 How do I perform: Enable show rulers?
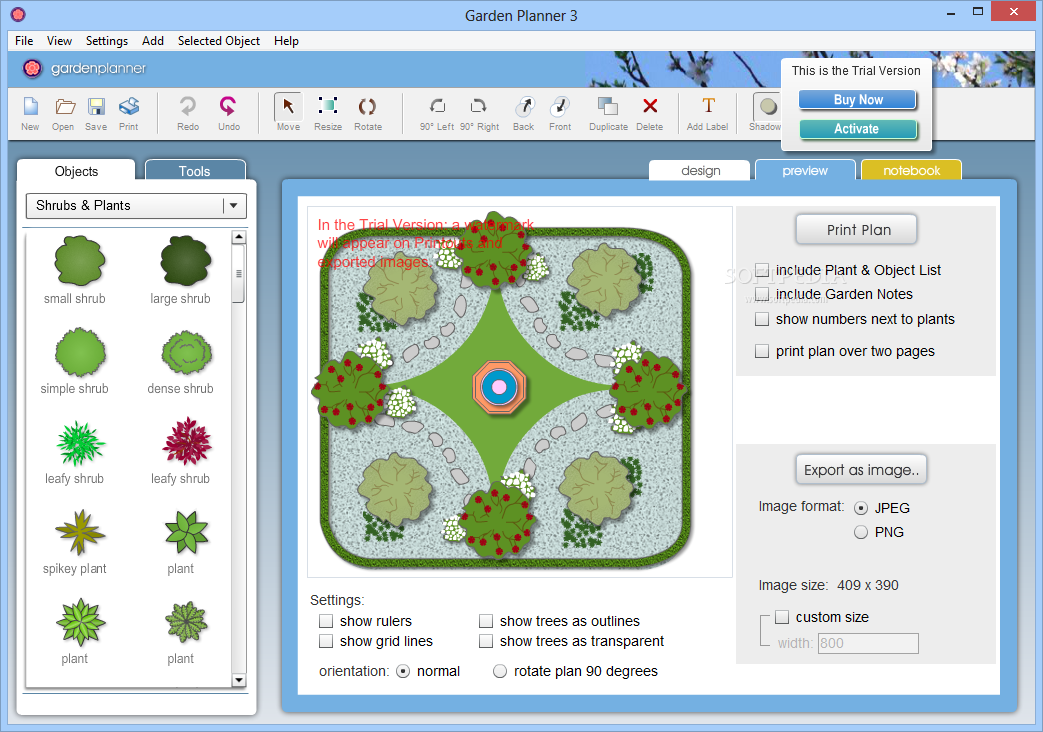pyautogui.click(x=326, y=621)
